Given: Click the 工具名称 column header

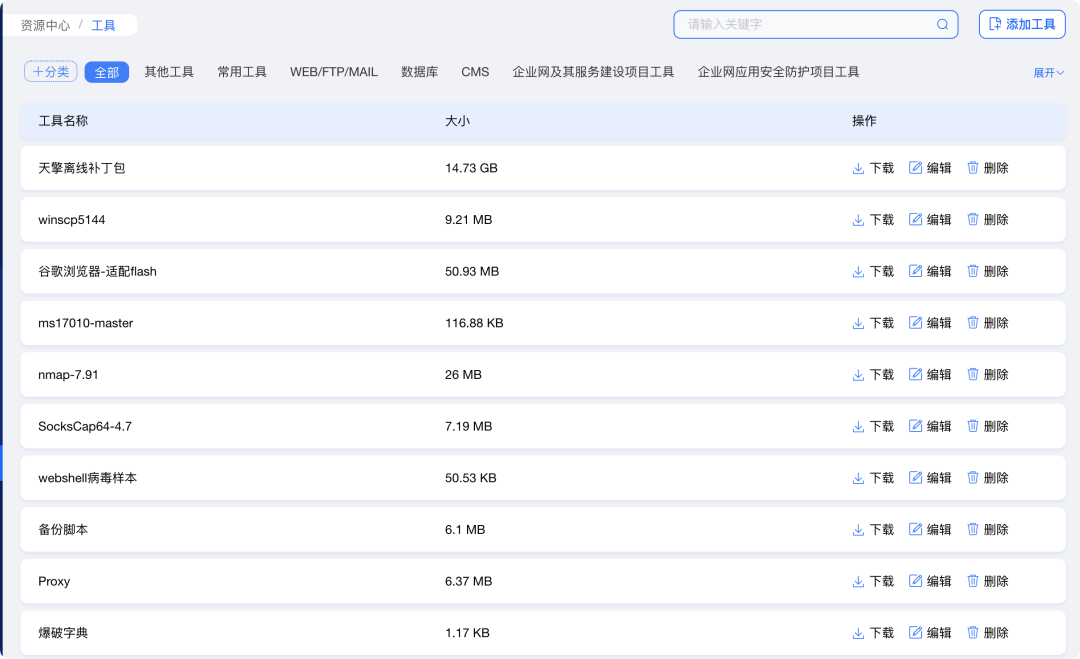Looking at the screenshot, I should coord(63,121).
